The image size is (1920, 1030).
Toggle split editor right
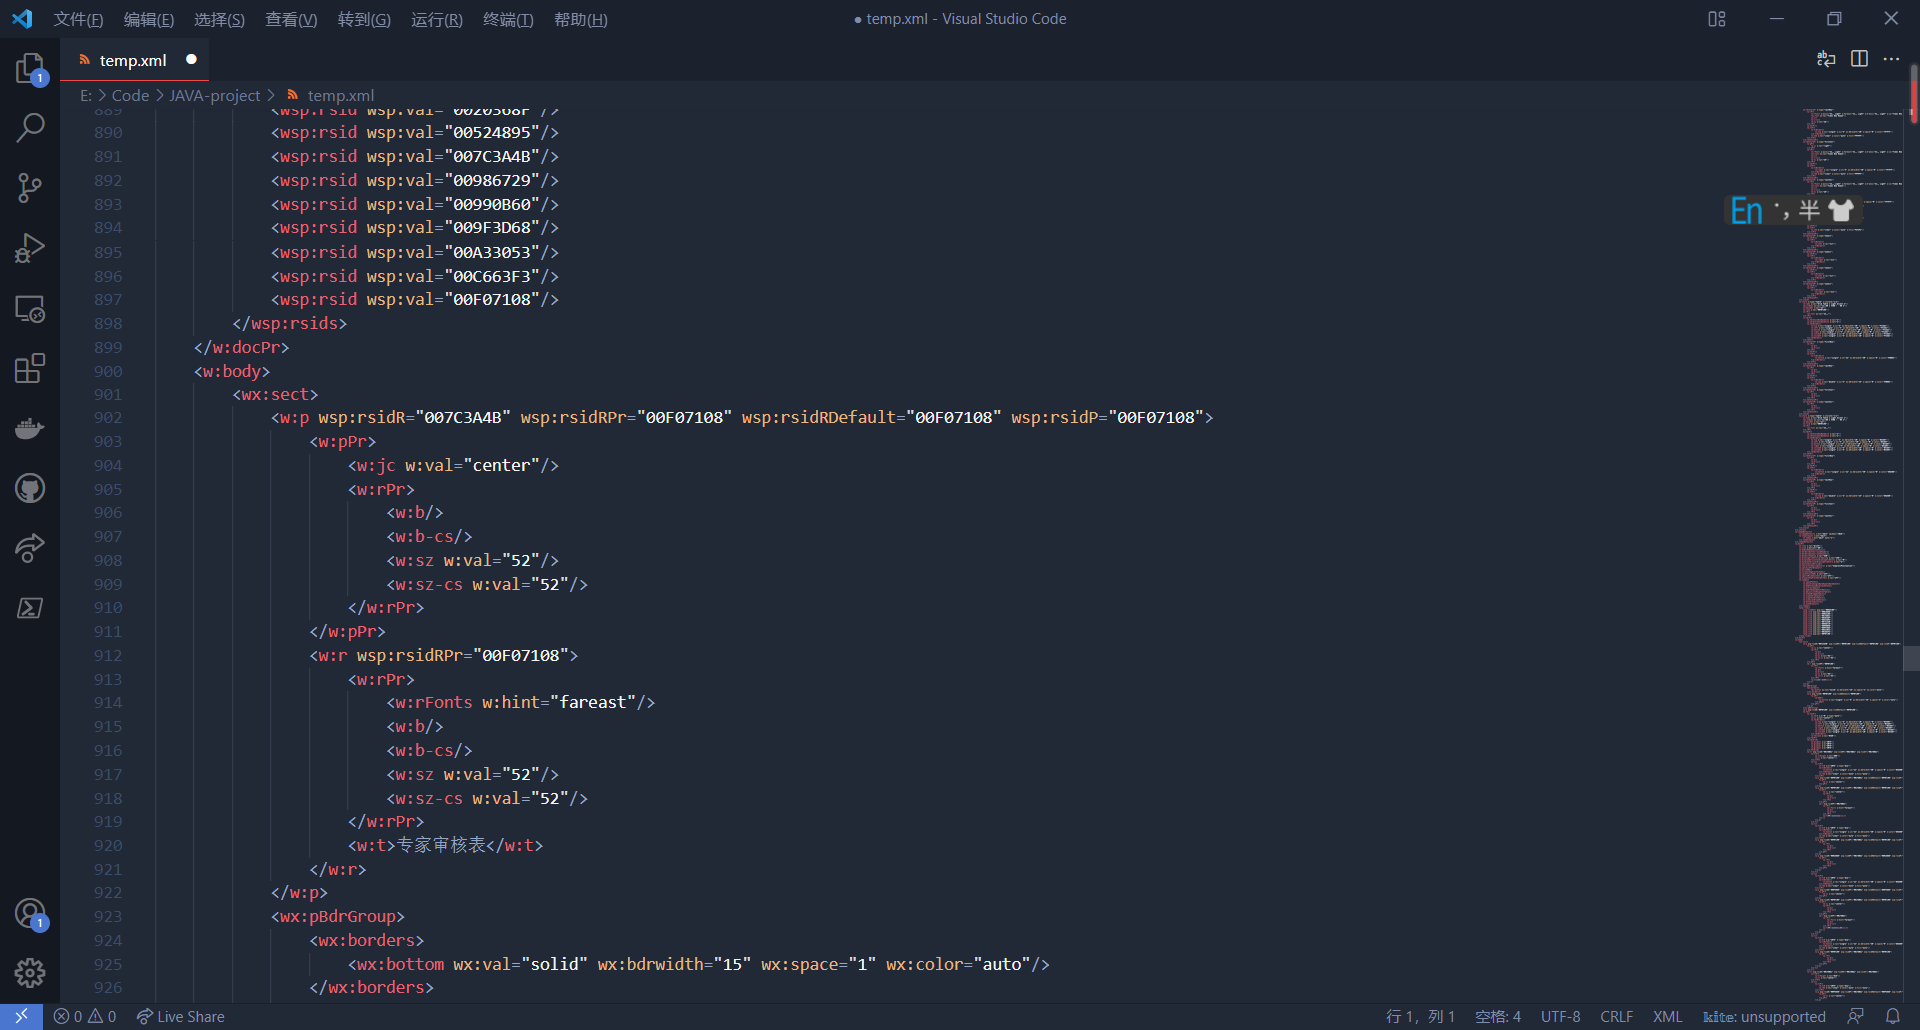click(x=1859, y=59)
